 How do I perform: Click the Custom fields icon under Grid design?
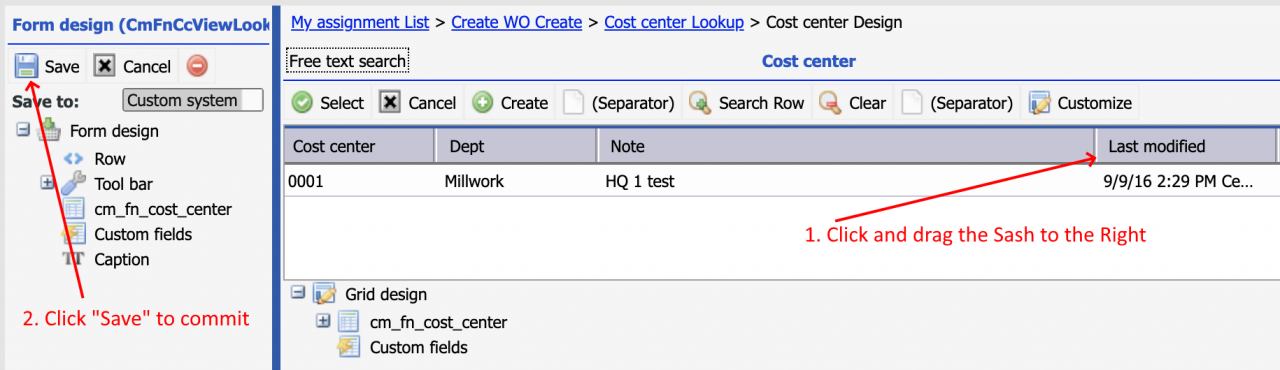point(348,347)
